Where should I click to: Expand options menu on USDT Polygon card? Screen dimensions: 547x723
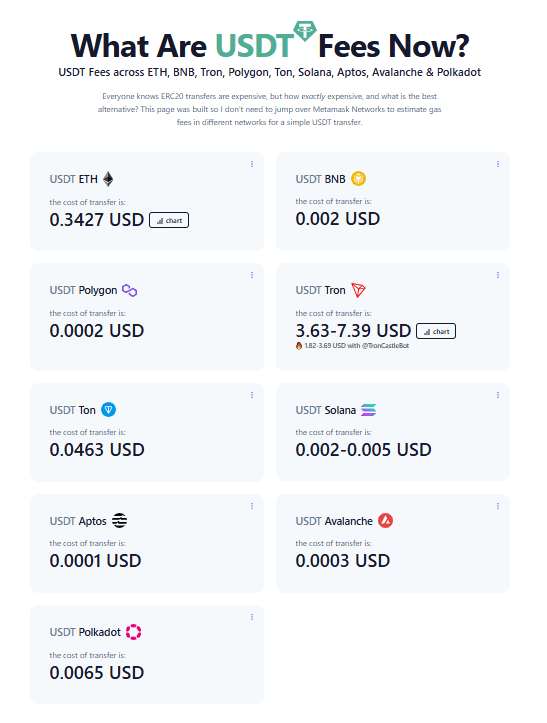pos(252,275)
